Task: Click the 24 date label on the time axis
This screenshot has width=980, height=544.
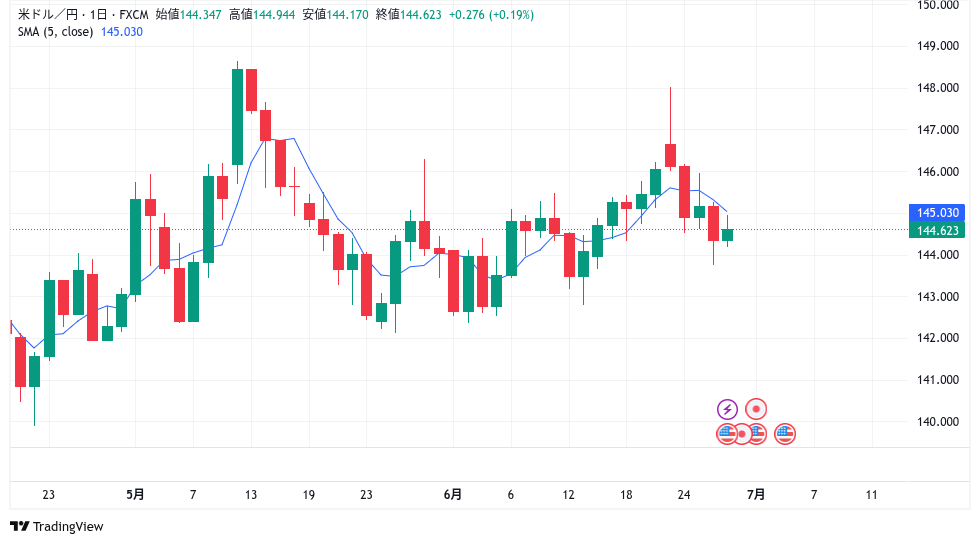Action: (x=684, y=495)
